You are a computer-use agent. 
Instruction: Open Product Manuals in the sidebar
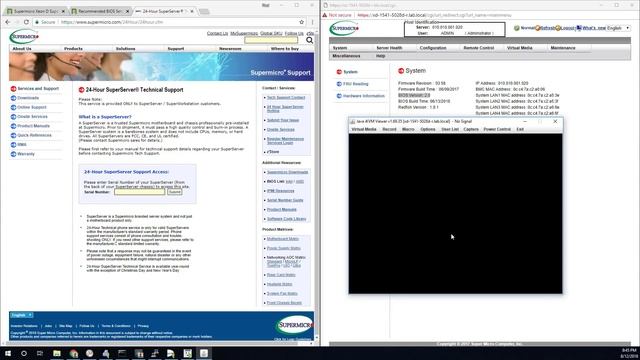[33, 126]
